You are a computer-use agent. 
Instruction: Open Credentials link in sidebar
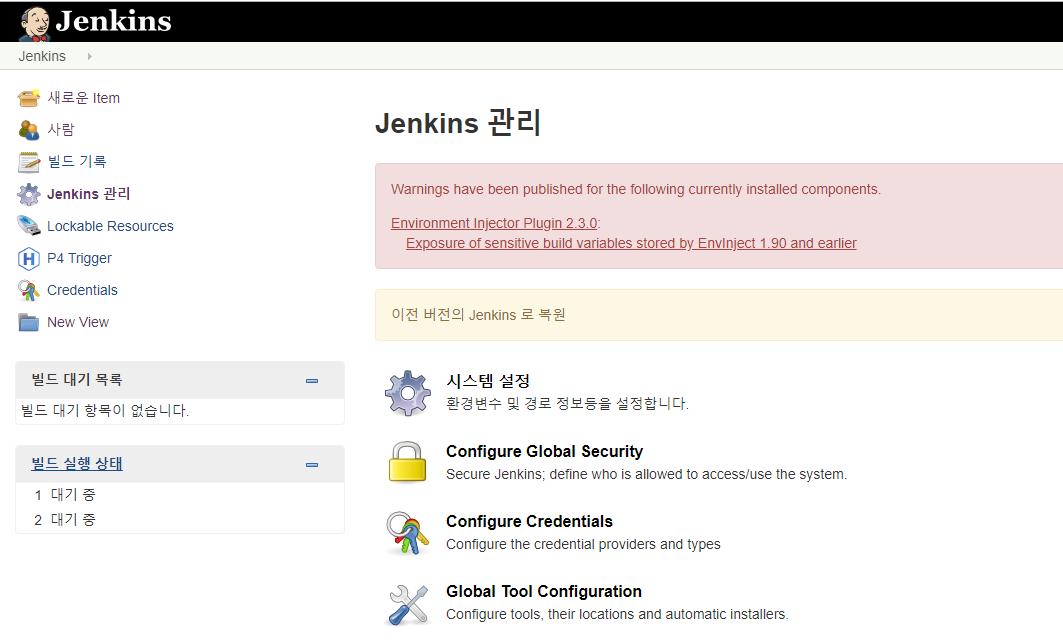pyautogui.click(x=82, y=290)
